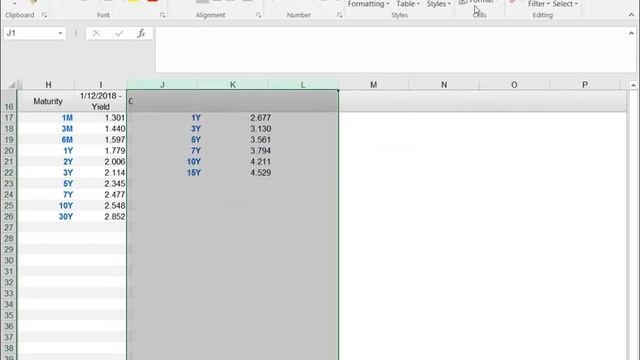Image resolution: width=640 pixels, height=360 pixels.
Task: Click the Name Box showing J1
Action: [30, 33]
